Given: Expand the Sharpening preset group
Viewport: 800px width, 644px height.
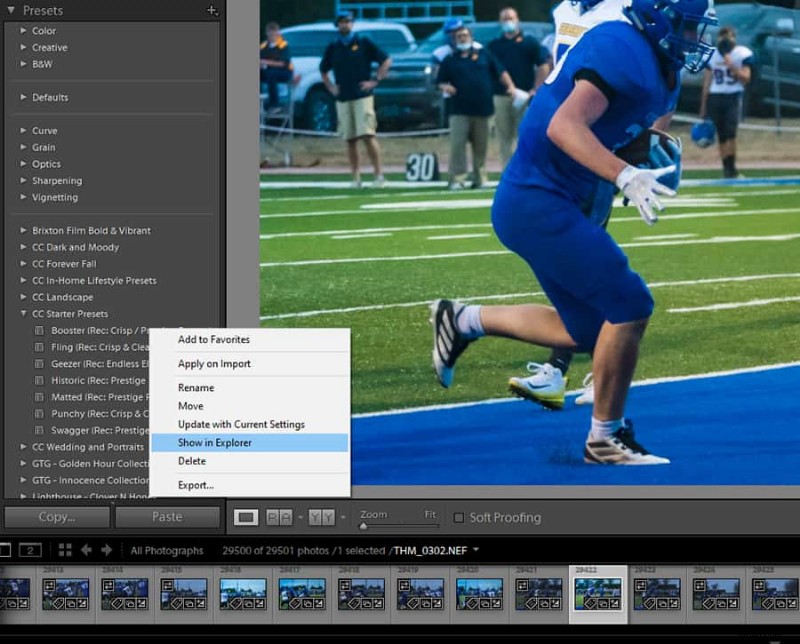Looking at the screenshot, I should [x=23, y=181].
